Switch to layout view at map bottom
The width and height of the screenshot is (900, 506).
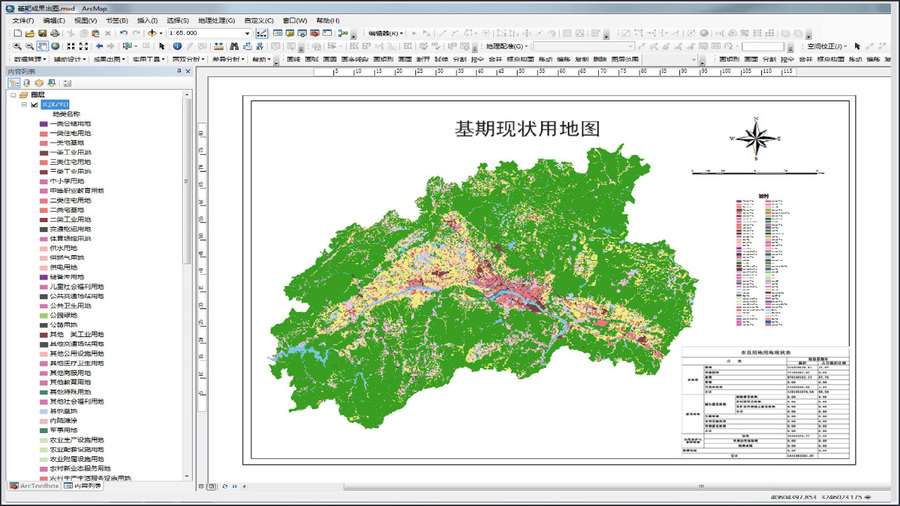[211, 486]
